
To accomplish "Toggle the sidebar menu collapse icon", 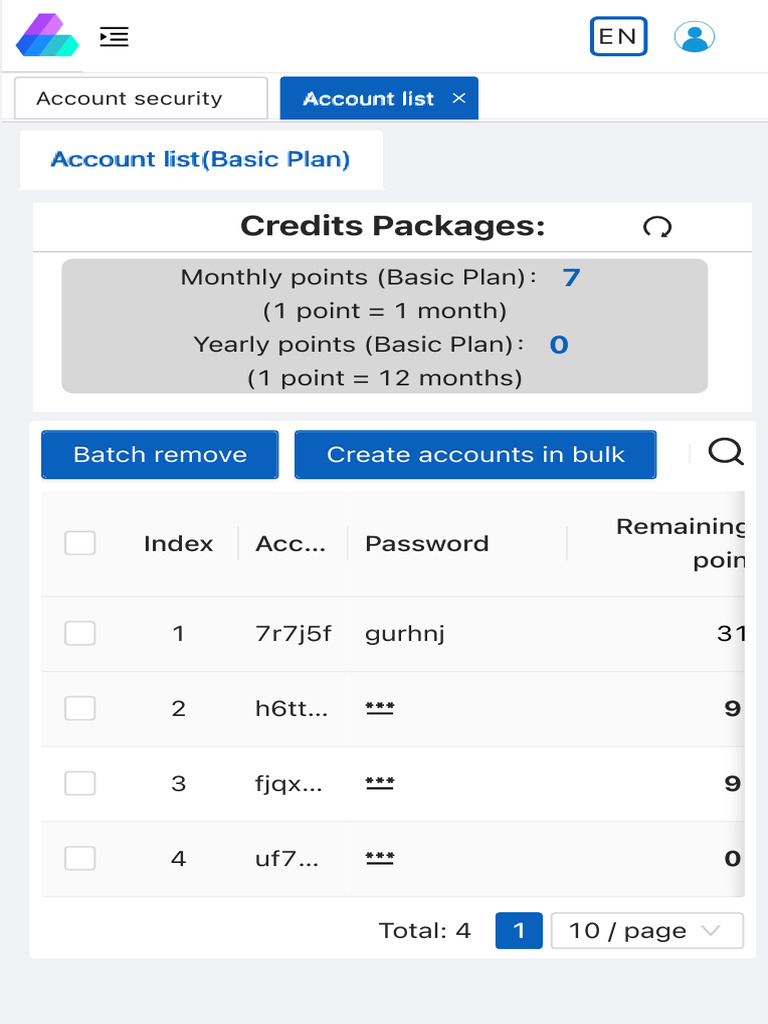I will click(114, 37).
